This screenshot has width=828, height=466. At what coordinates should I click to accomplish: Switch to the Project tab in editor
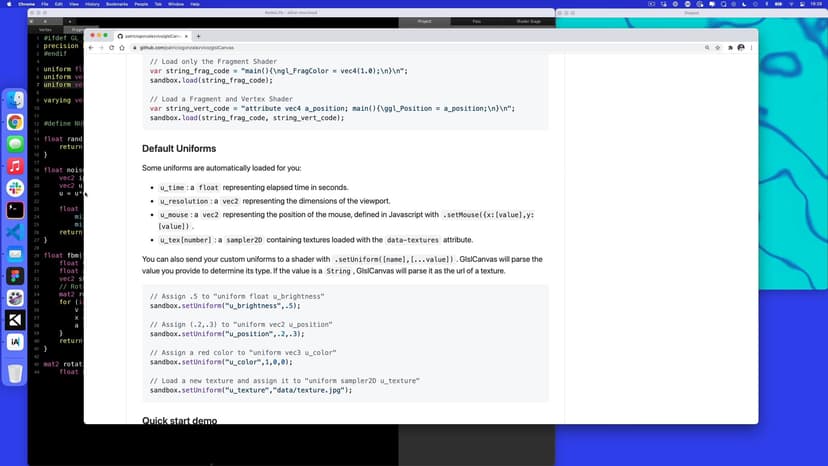424,20
